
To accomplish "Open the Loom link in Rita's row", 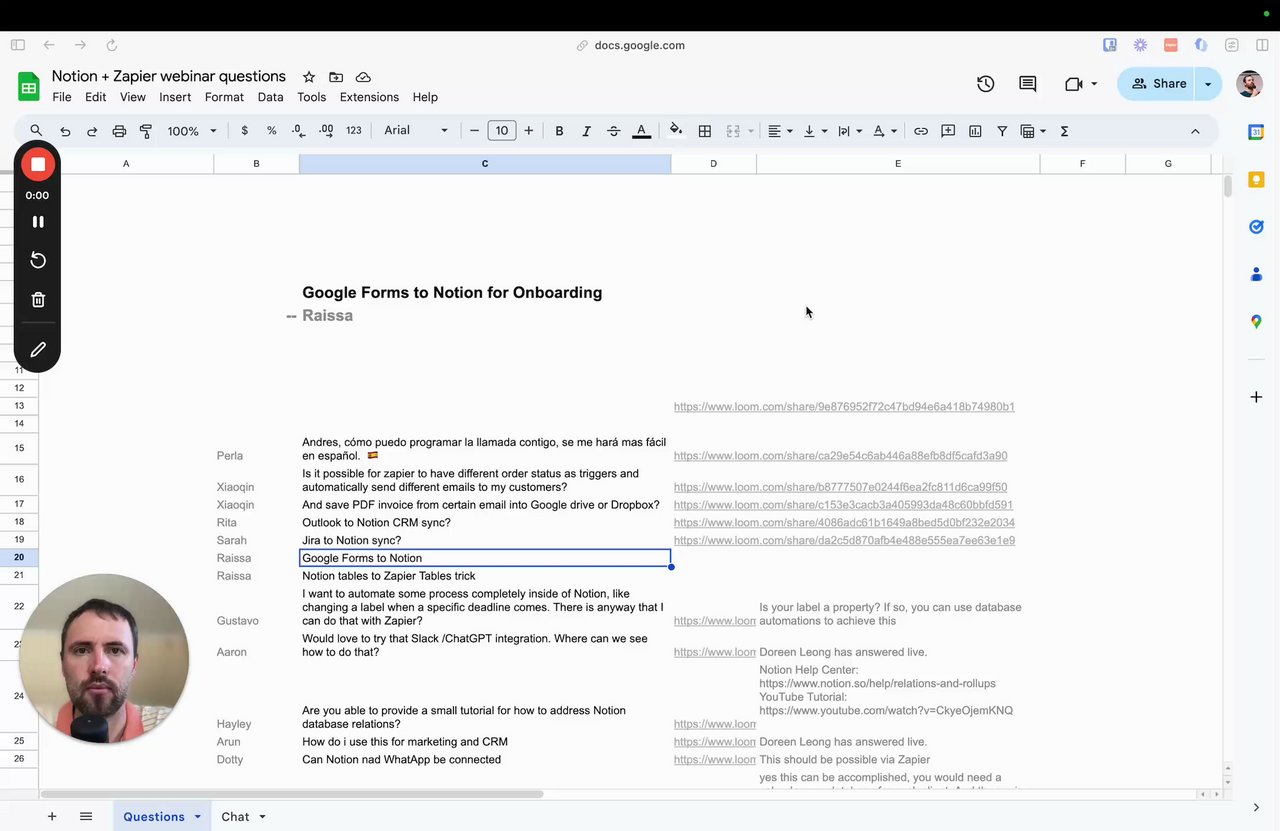I will click(x=844, y=523).
